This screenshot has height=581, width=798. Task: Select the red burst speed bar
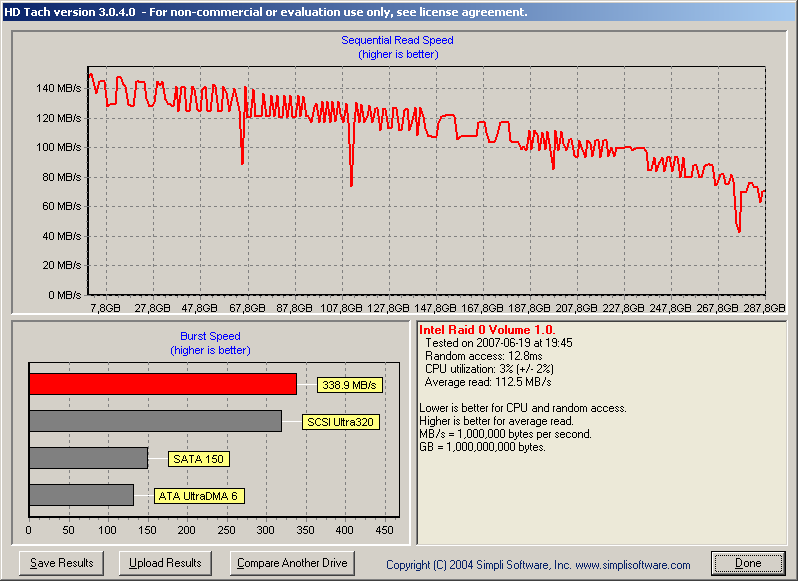[163, 384]
